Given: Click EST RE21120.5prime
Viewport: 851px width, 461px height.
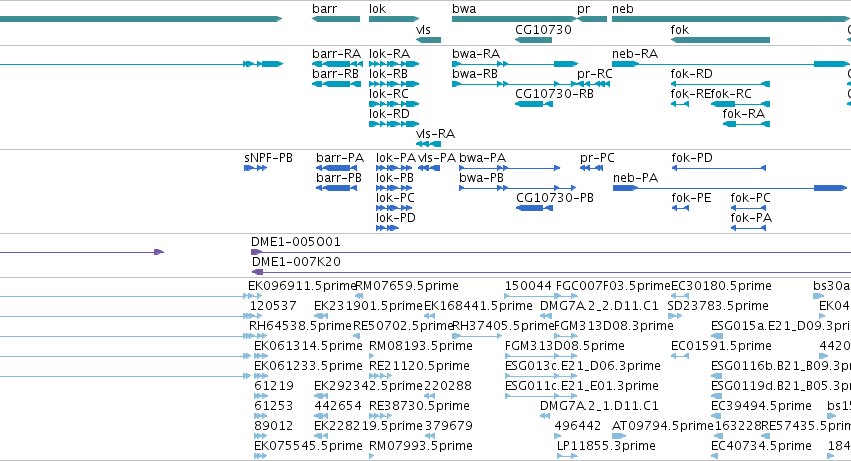Looking at the screenshot, I should pyautogui.click(x=419, y=367).
